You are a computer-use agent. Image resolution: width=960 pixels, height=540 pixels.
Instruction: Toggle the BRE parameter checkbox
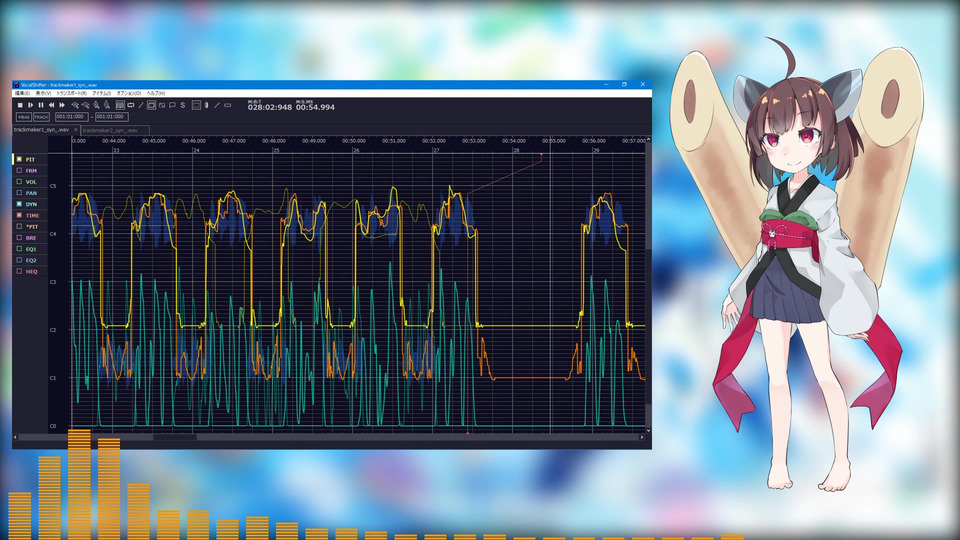(19, 238)
